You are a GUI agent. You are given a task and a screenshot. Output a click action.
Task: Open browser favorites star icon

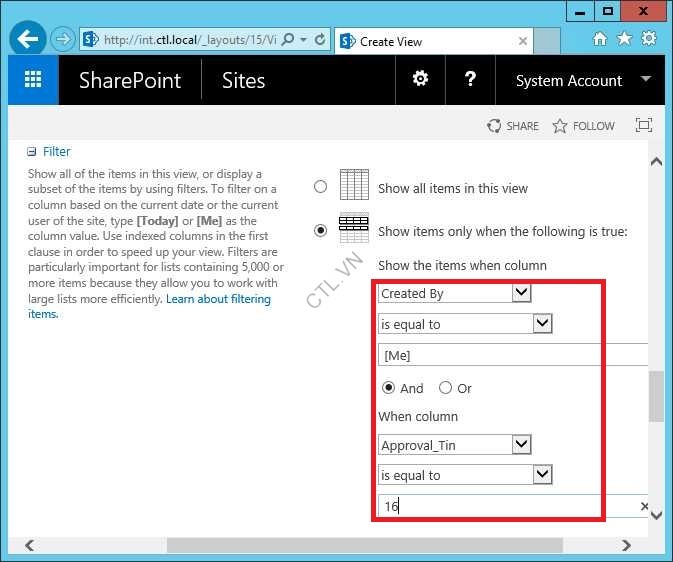pos(624,39)
